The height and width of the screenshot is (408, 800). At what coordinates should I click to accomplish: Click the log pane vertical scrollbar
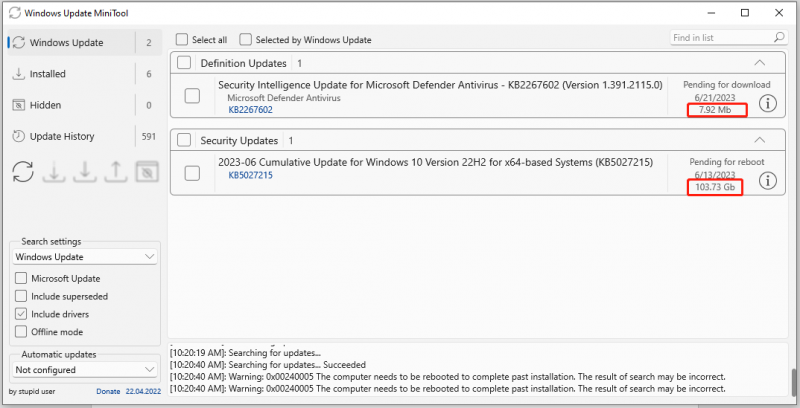793,380
